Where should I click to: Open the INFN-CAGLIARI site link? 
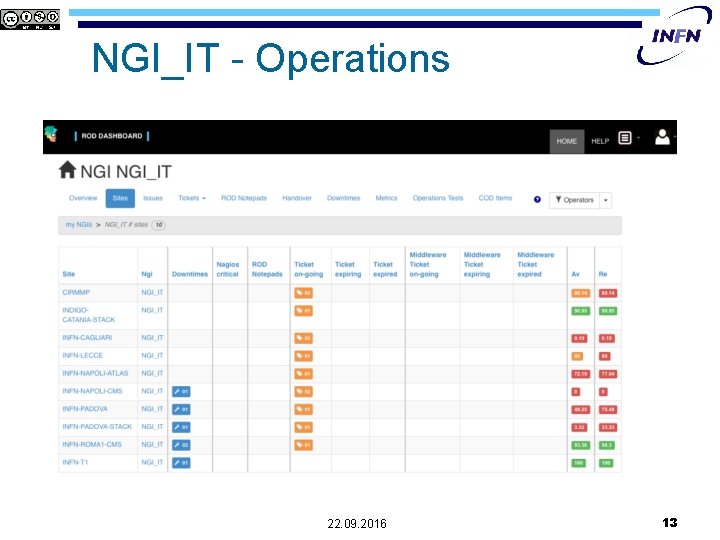pyautogui.click(x=87, y=338)
